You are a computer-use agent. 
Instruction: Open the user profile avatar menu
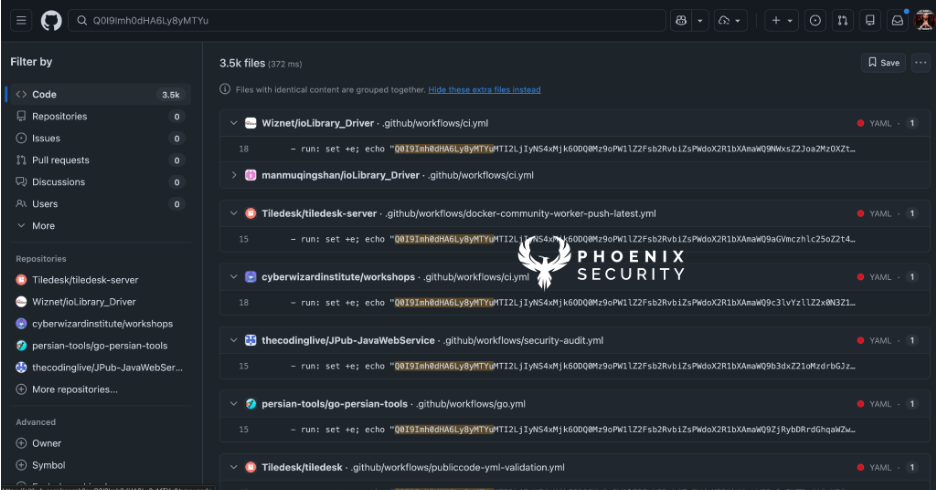tap(925, 20)
